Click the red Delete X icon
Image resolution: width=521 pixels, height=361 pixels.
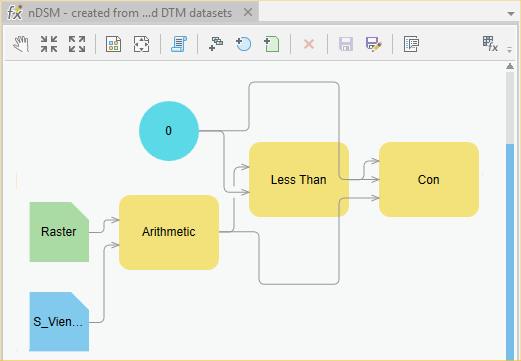[309, 44]
